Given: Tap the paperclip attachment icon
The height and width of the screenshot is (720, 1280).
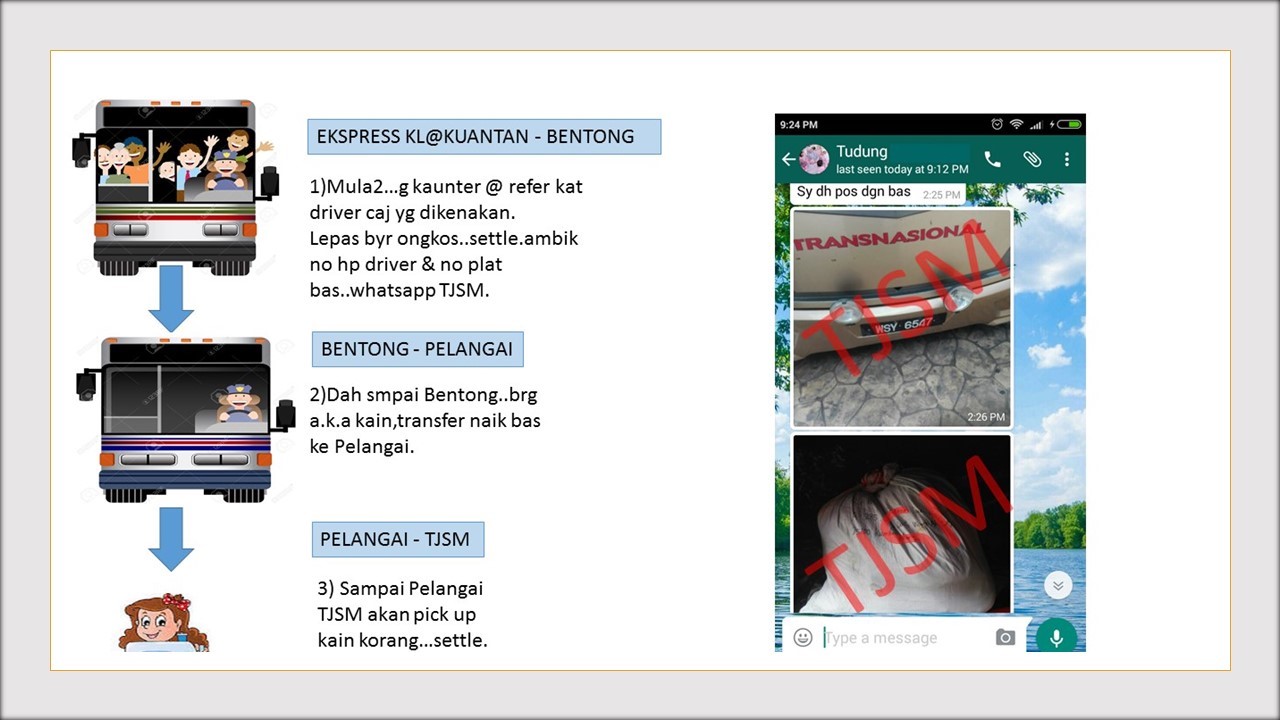Looking at the screenshot, I should pyautogui.click(x=1032, y=159).
